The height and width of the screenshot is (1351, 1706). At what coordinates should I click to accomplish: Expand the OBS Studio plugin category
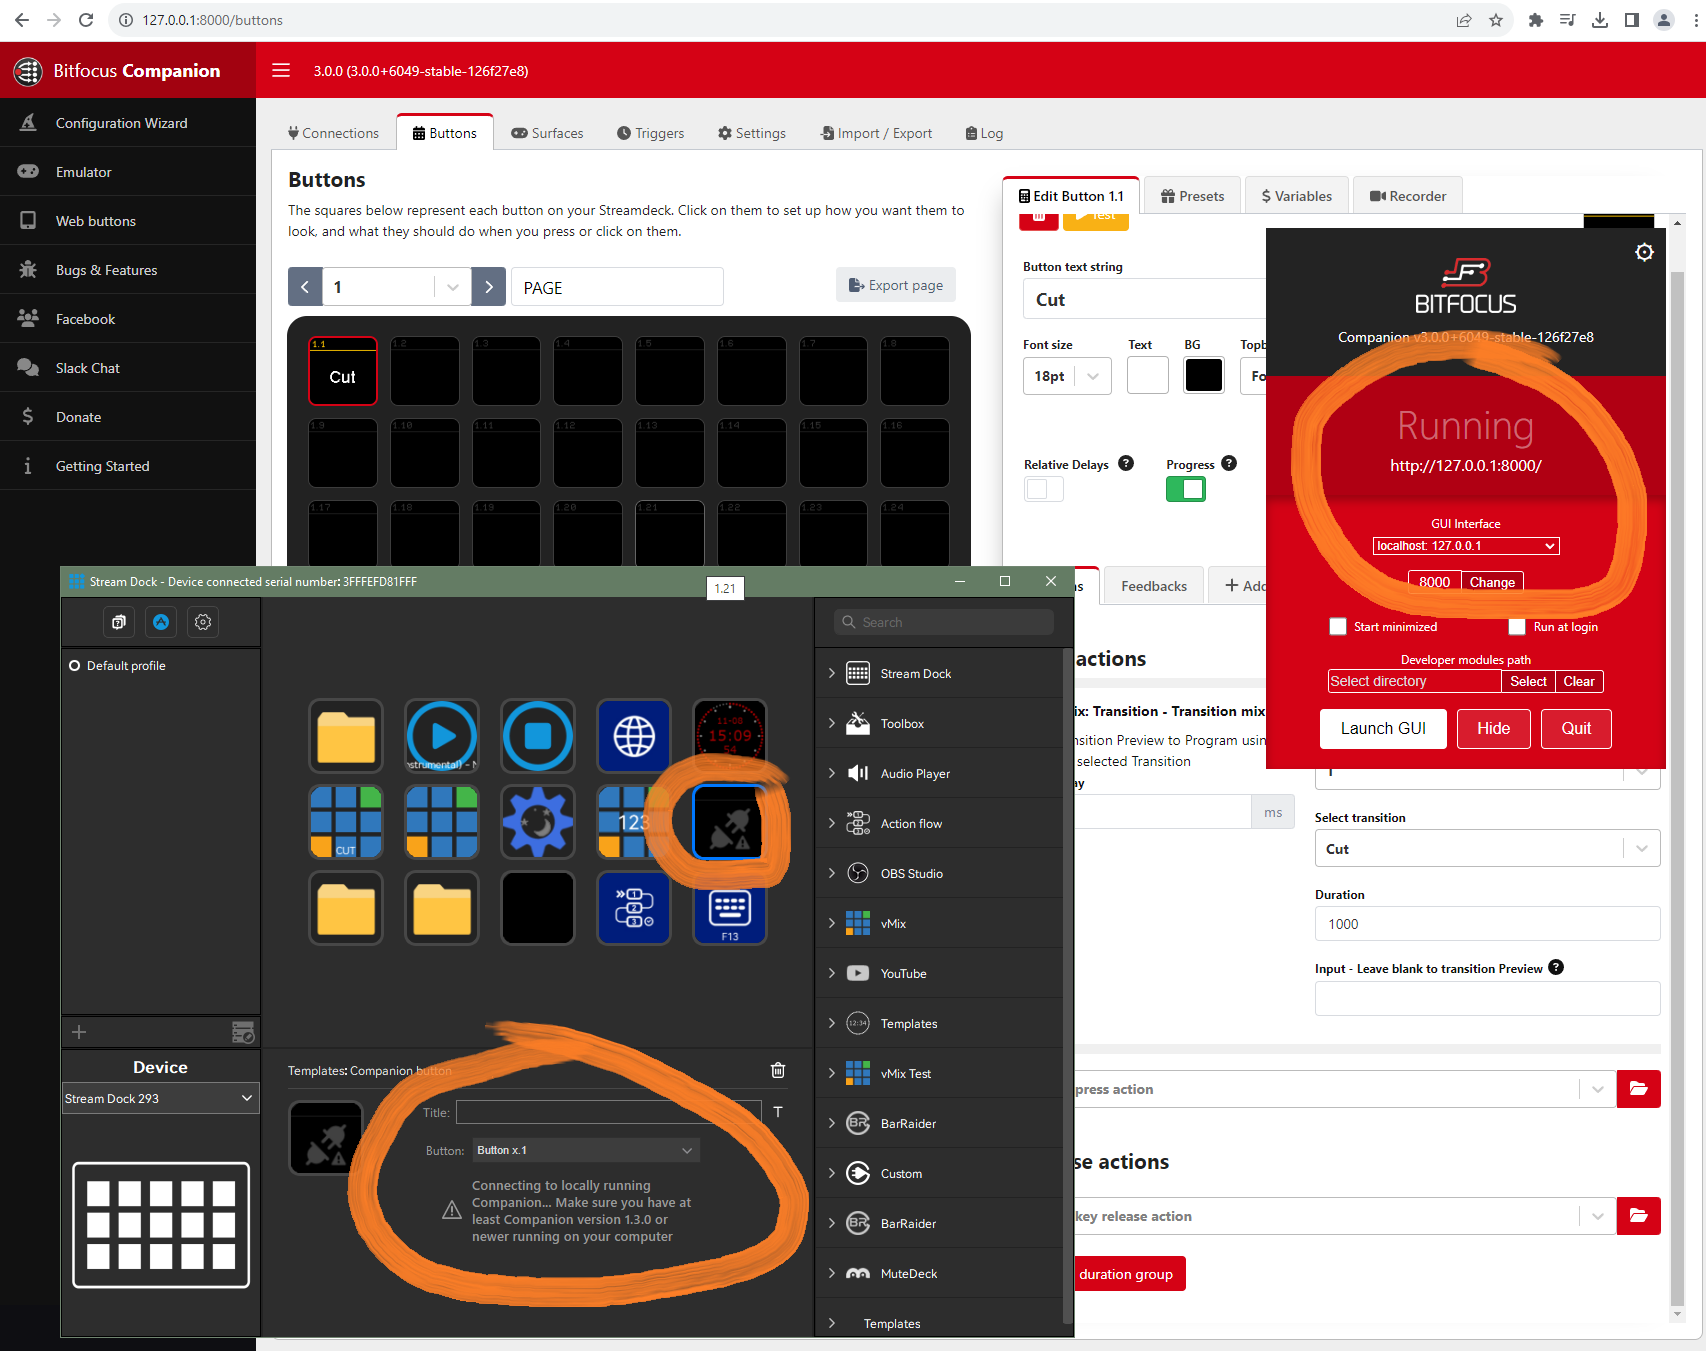click(831, 873)
